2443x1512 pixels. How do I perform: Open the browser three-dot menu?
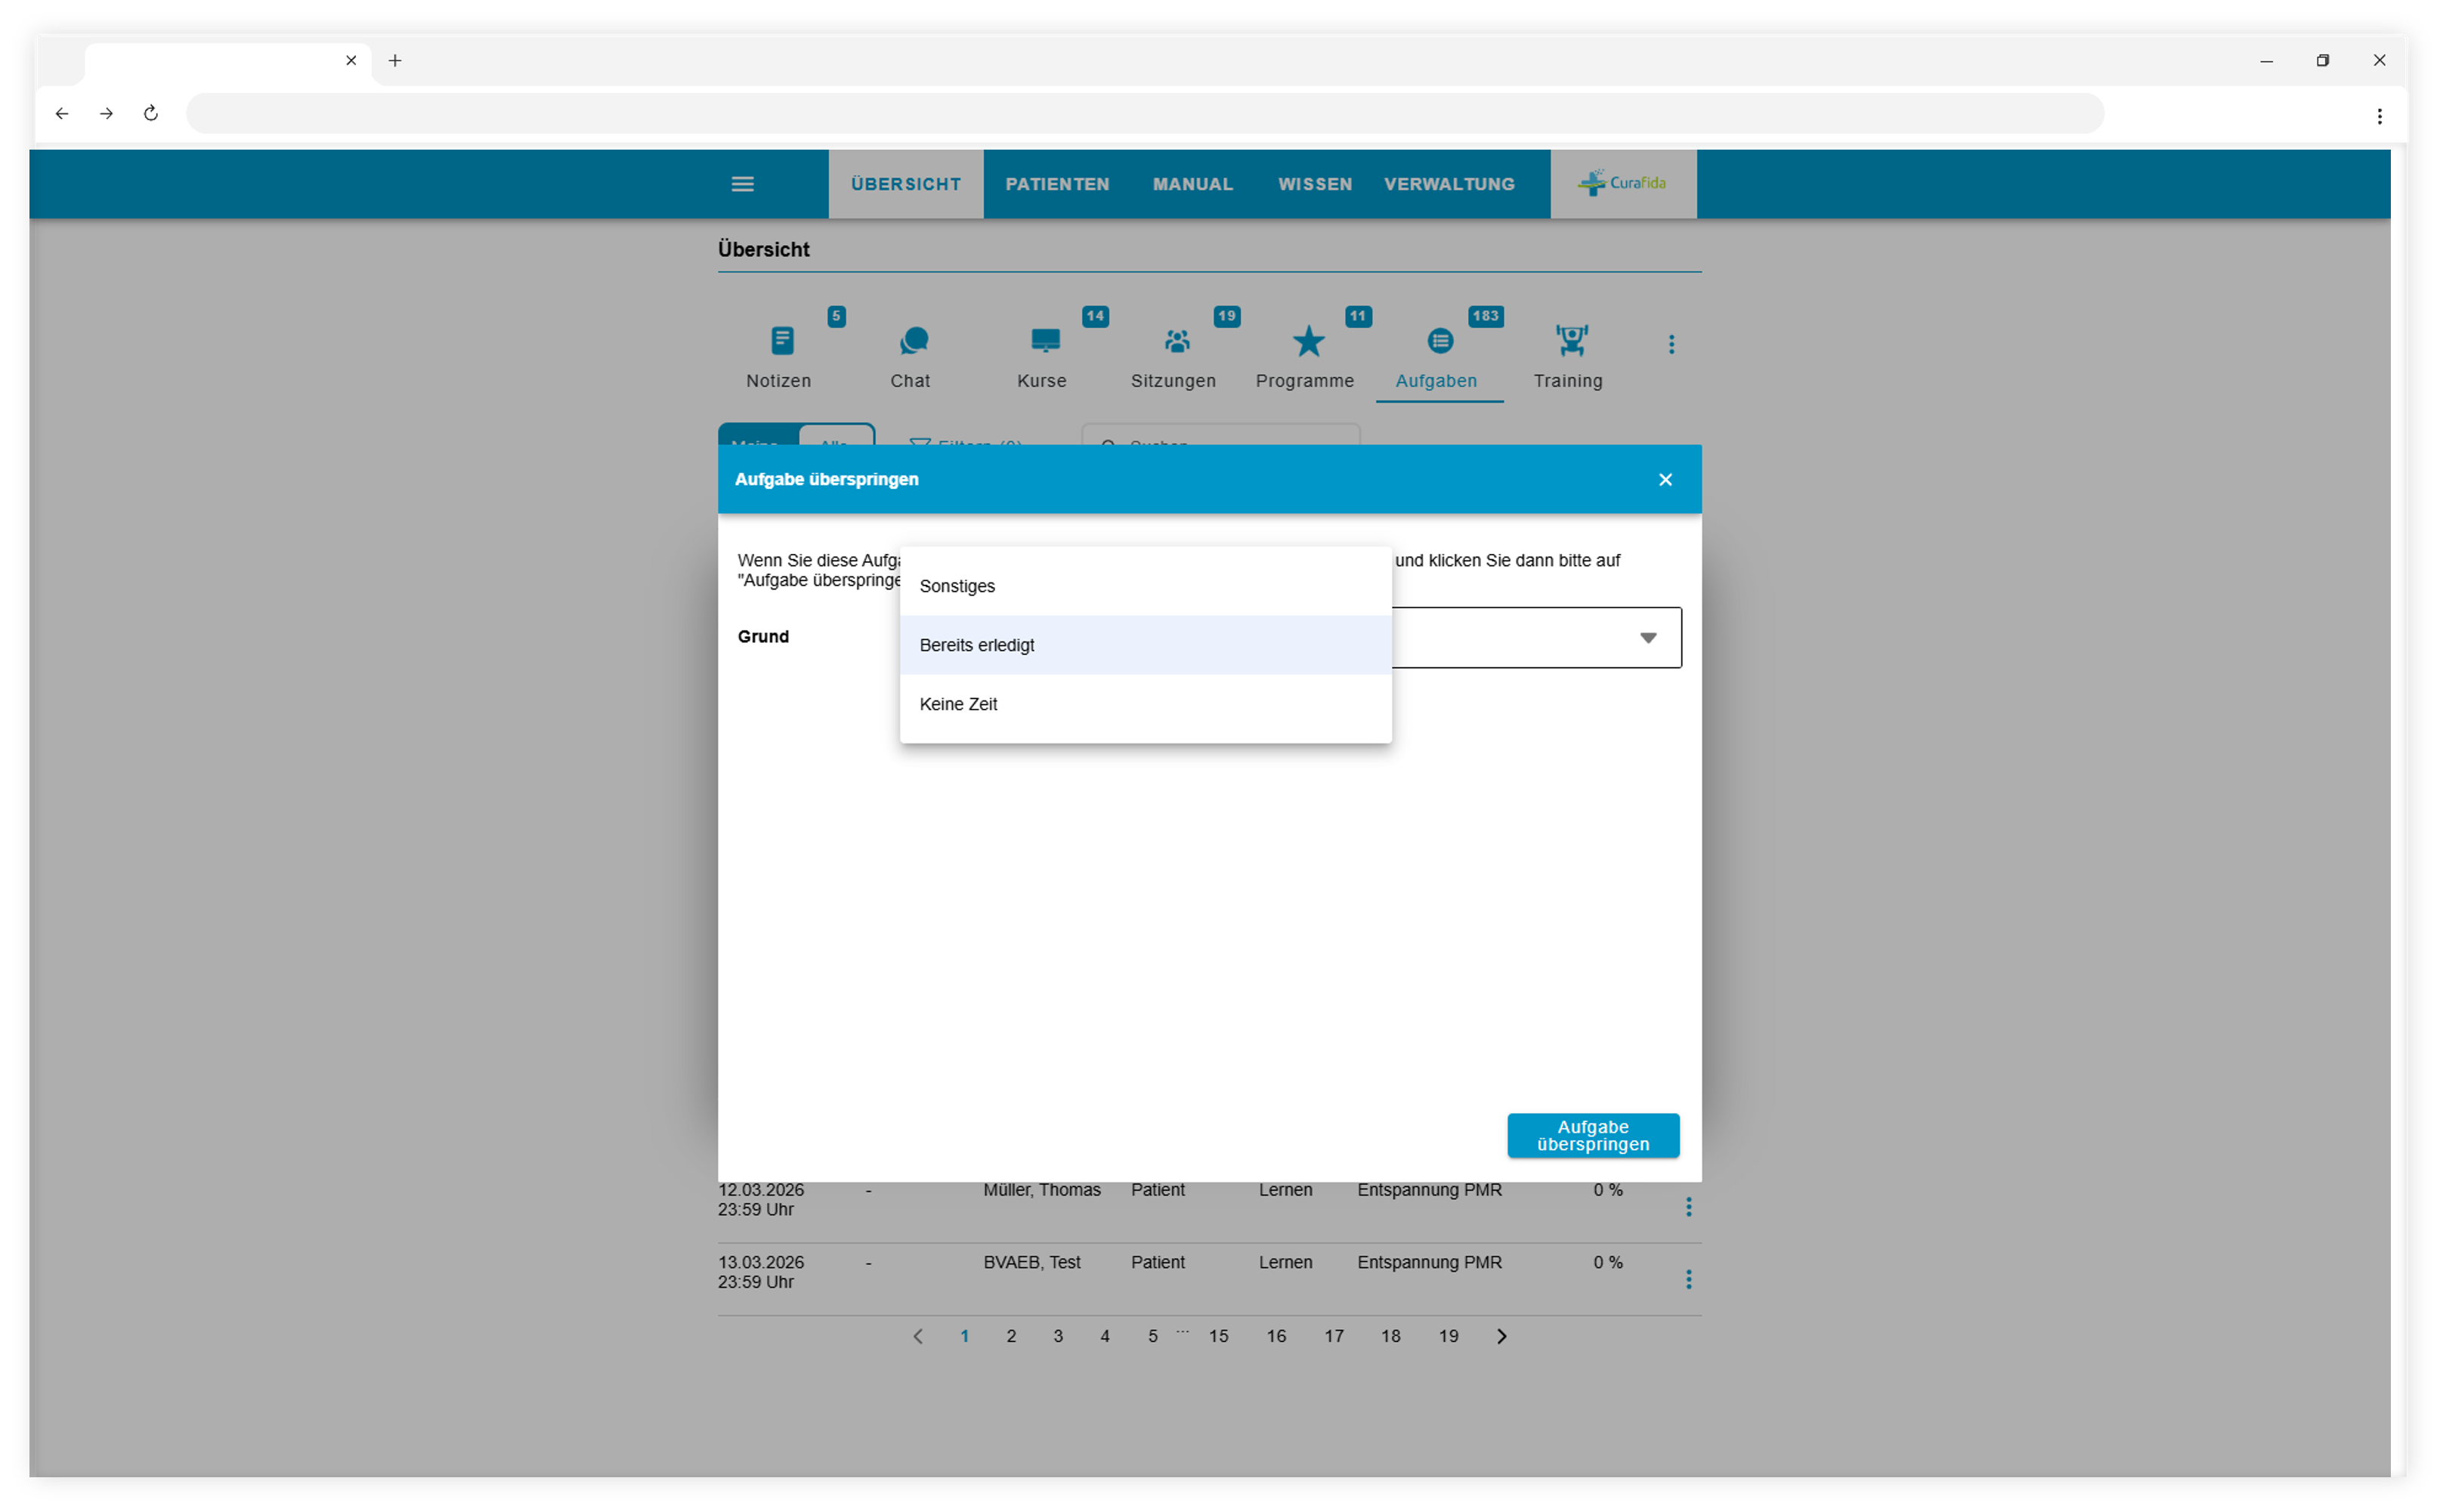coord(2379,116)
